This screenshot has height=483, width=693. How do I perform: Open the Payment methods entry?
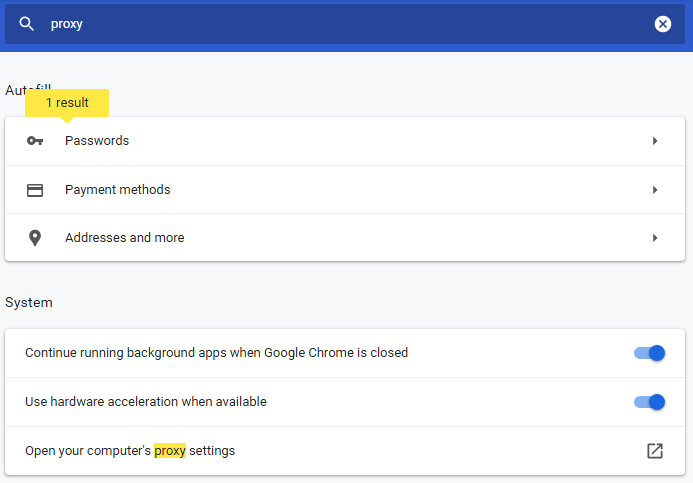tap(118, 190)
